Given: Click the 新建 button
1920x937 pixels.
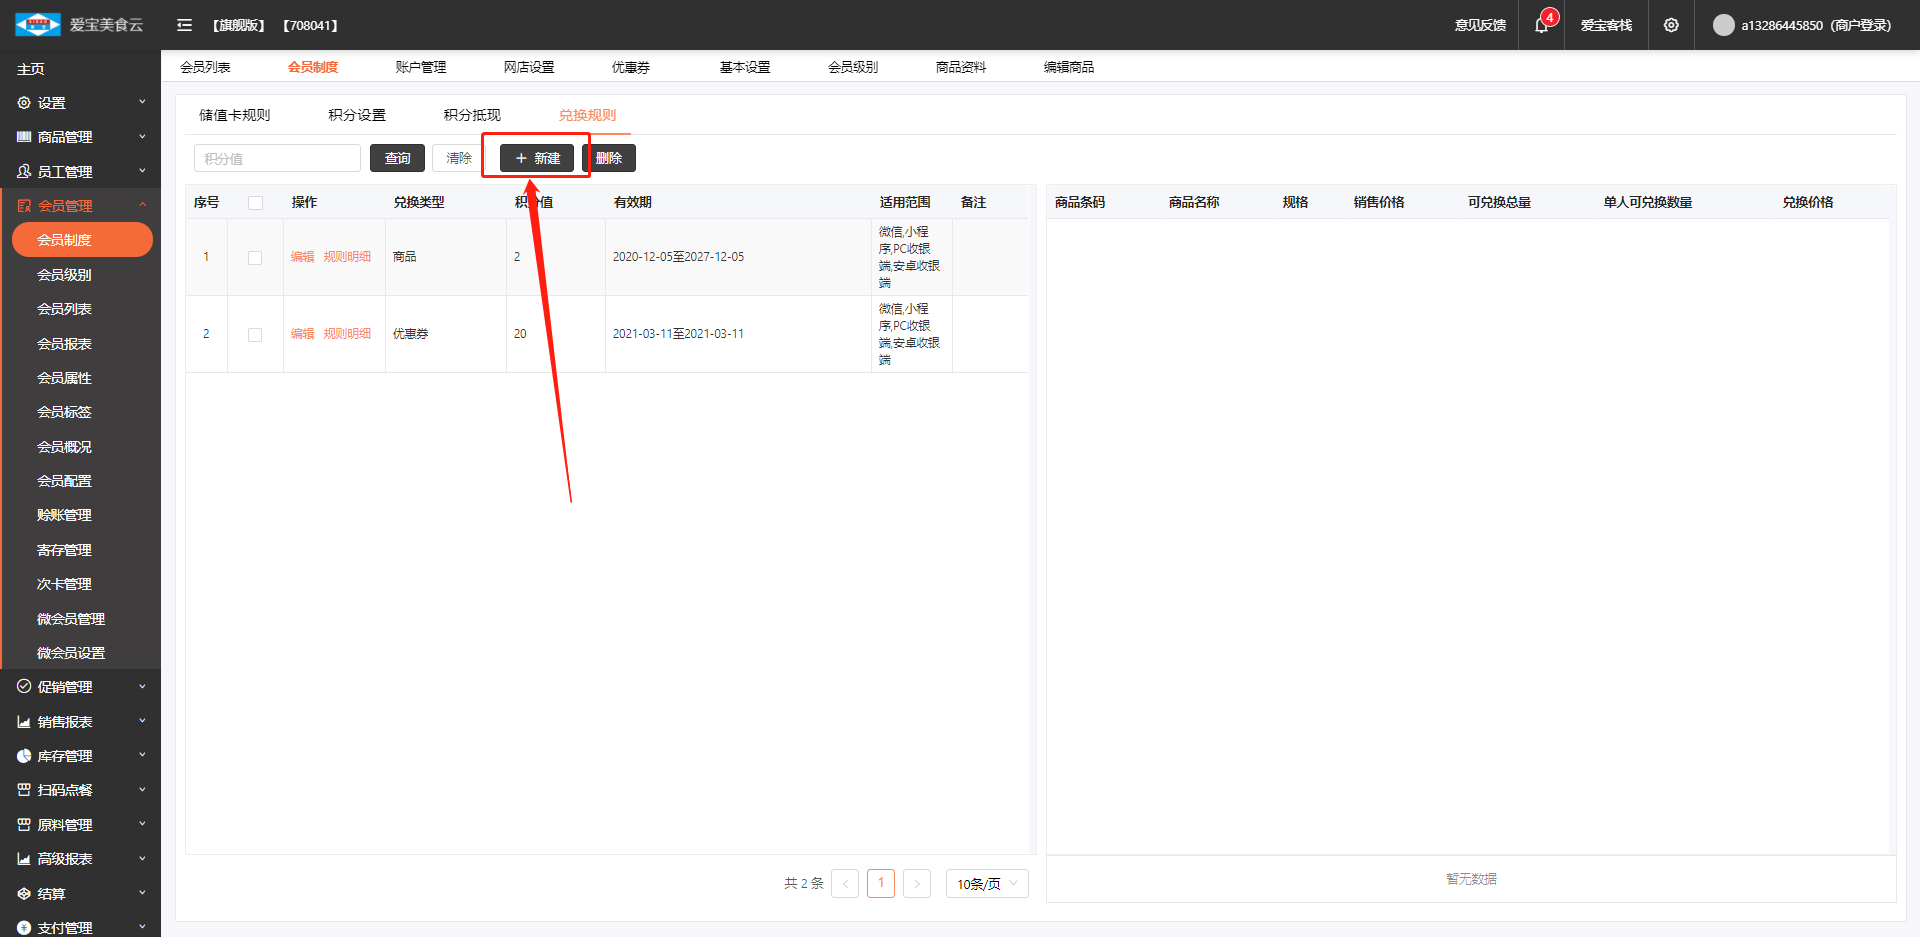Looking at the screenshot, I should (x=537, y=158).
